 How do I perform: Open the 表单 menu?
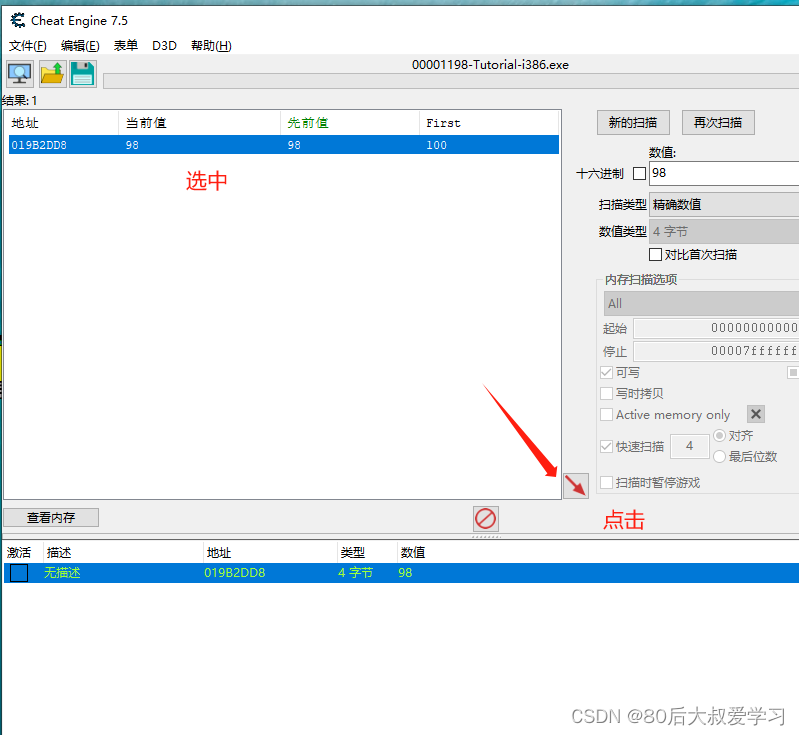(125, 46)
